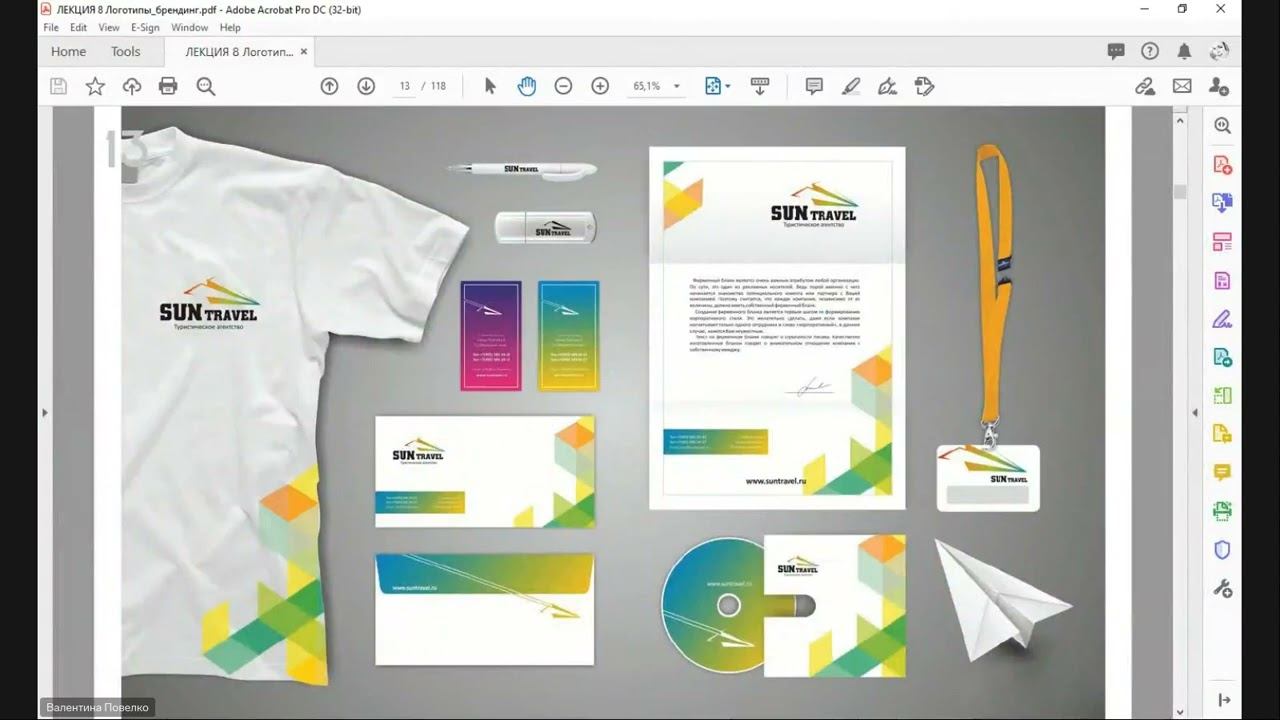Choose the Selection arrow tool
Image resolution: width=1280 pixels, height=720 pixels.
(490, 86)
